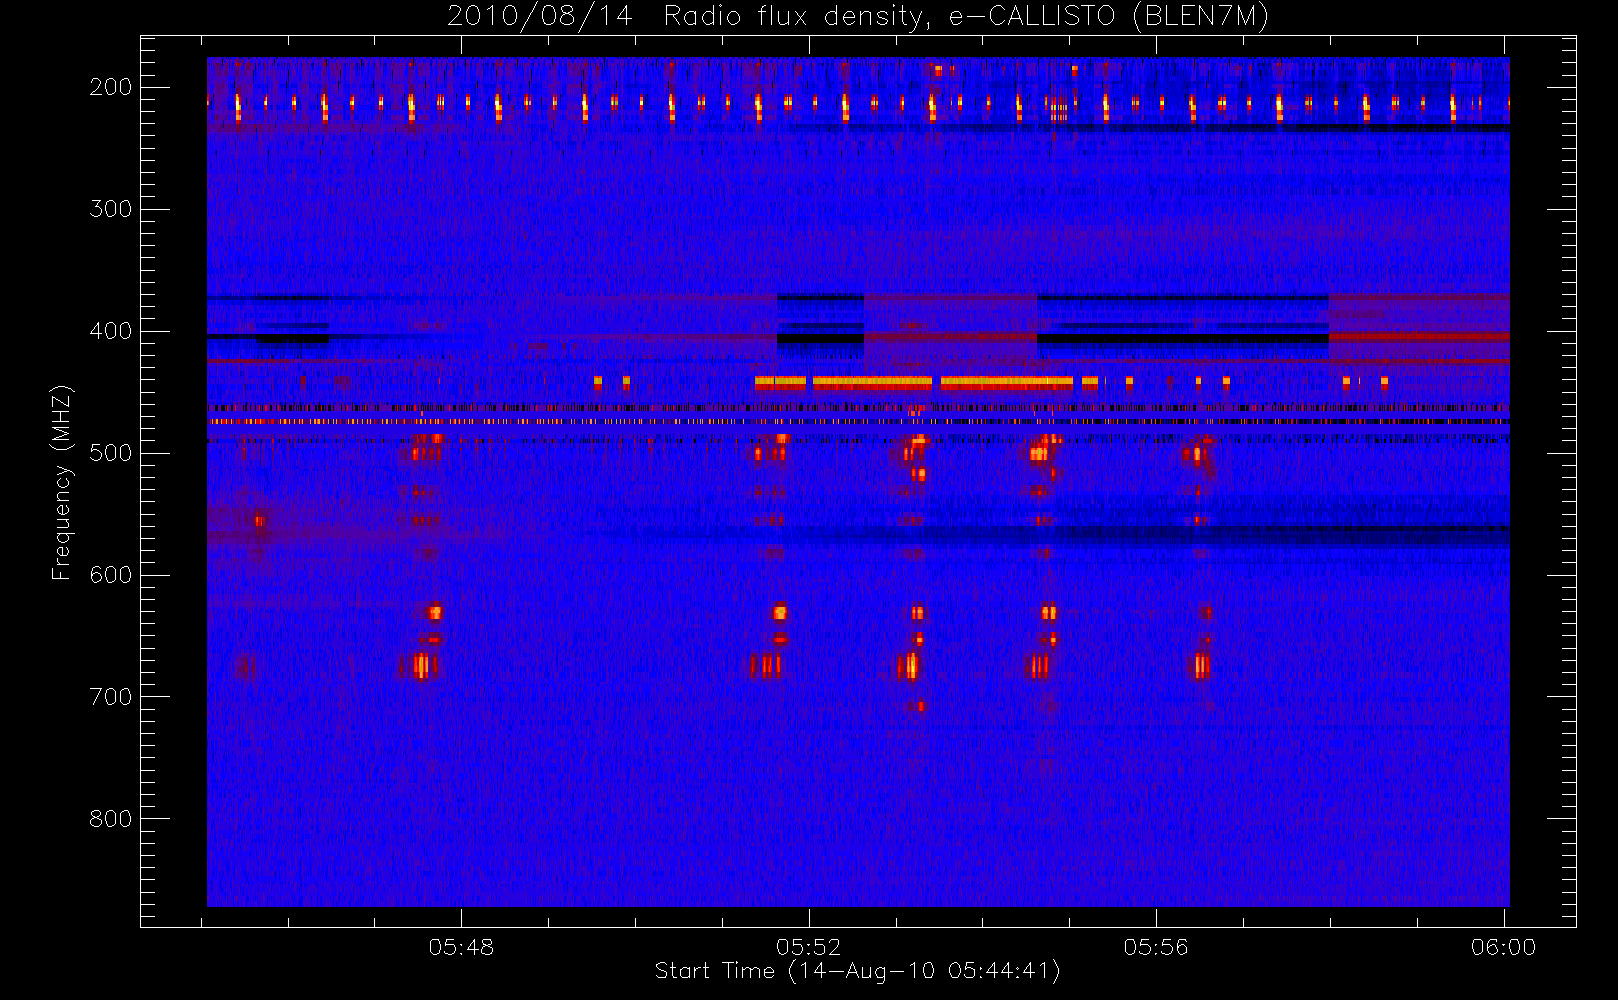Click the 05:48 time tick label

(x=461, y=947)
